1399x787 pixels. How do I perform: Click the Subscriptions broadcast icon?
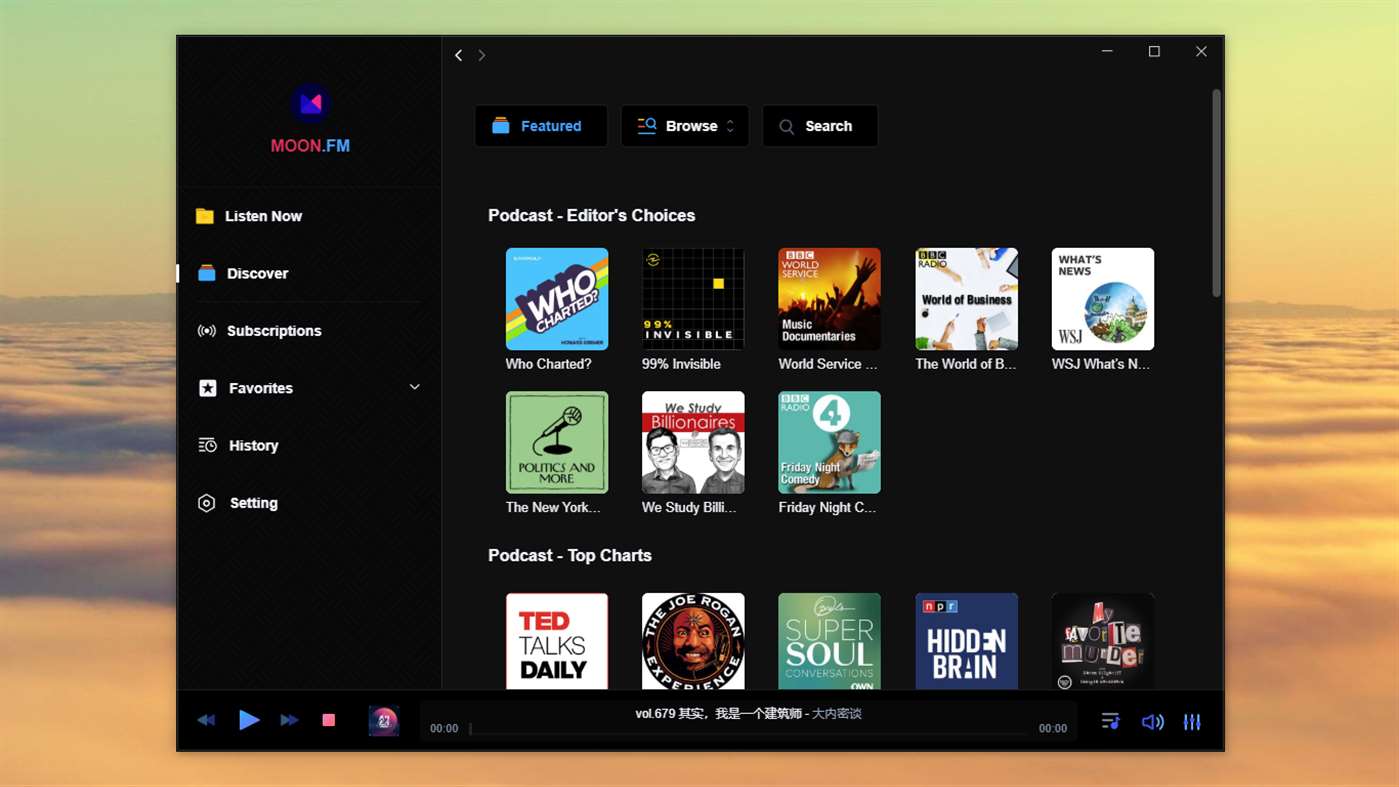click(207, 331)
